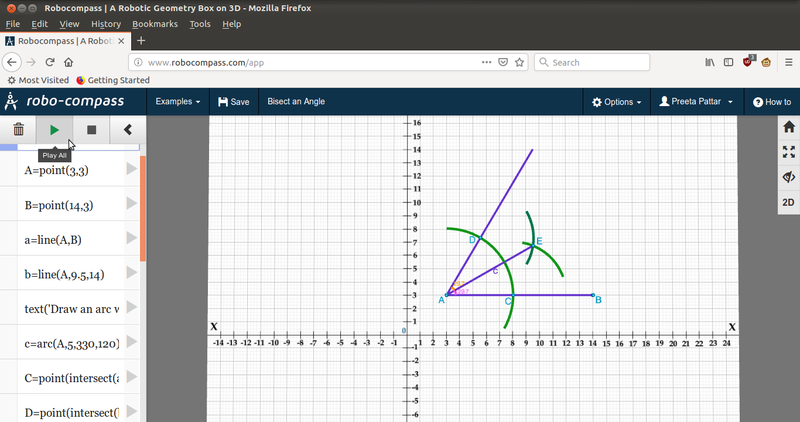800x422 pixels.
Task: Open Getting Started bookmark
Action: pos(113,80)
